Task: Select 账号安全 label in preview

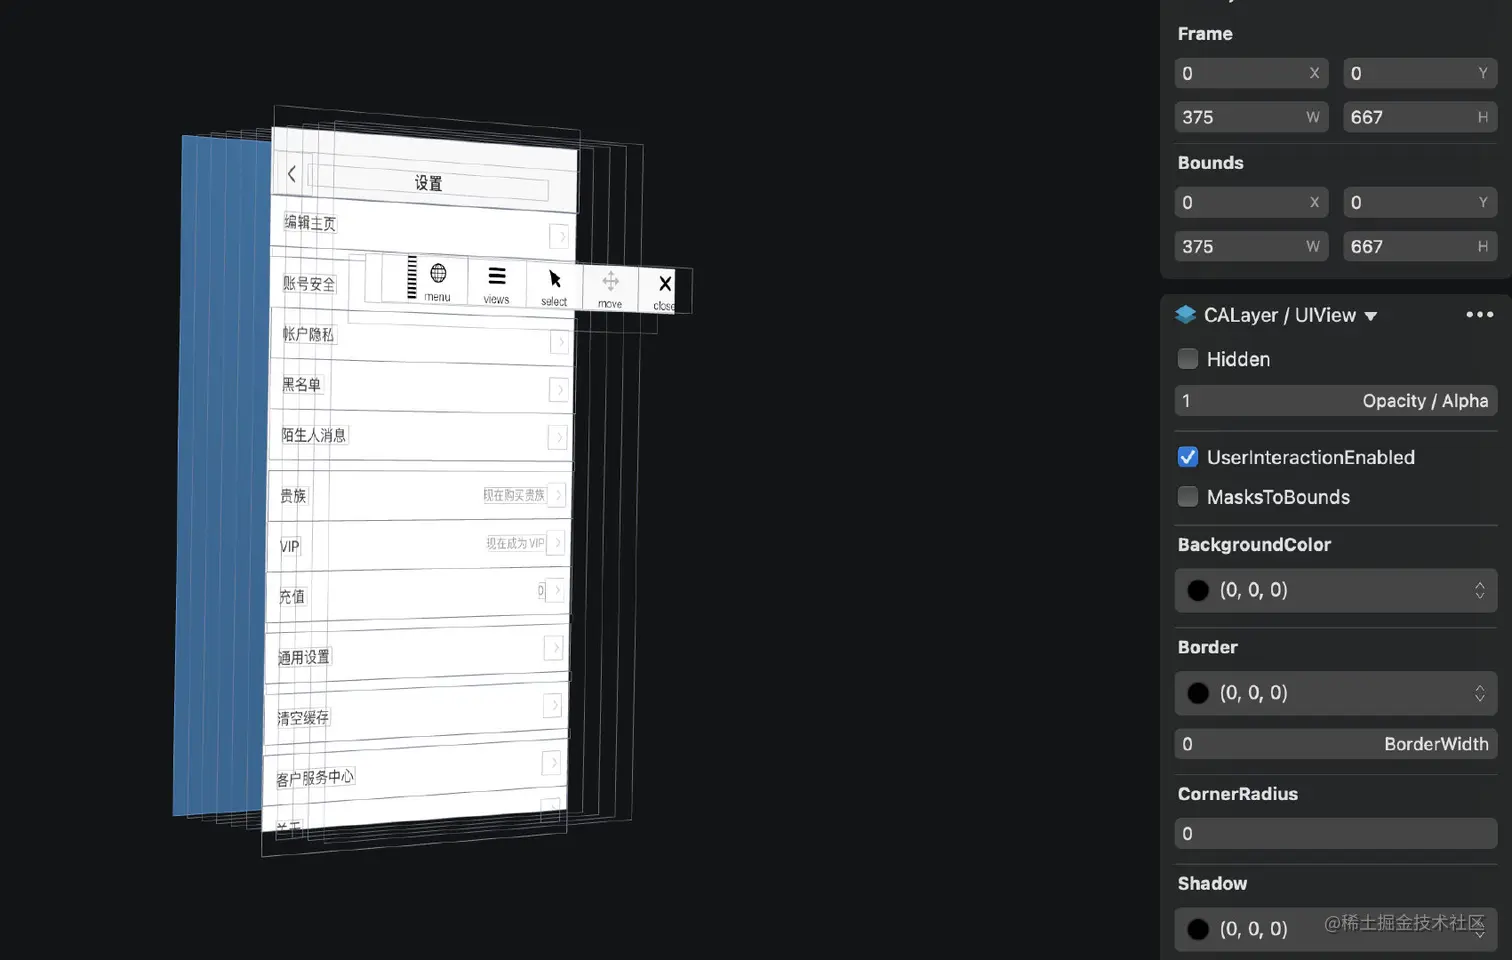Action: click(309, 284)
